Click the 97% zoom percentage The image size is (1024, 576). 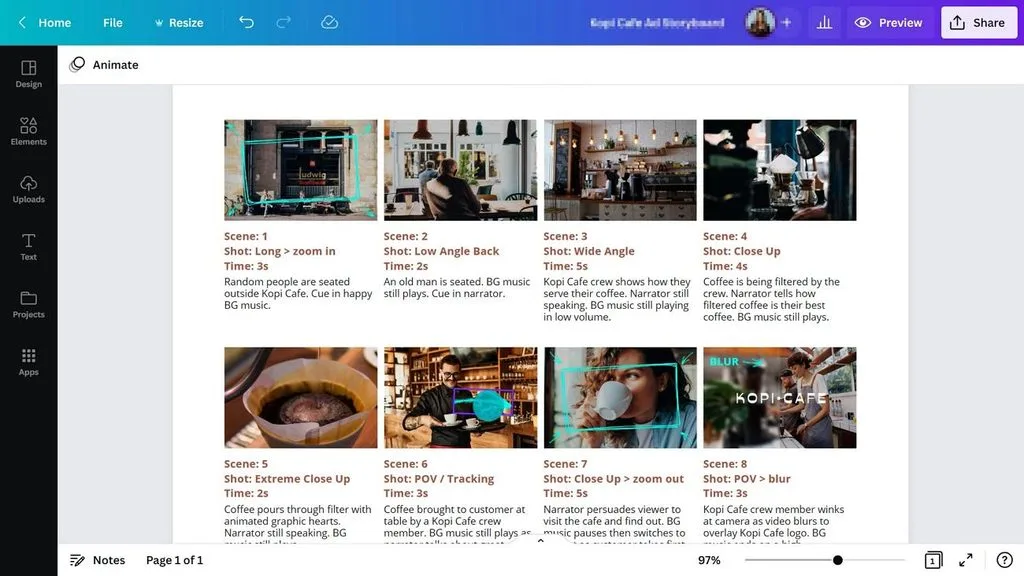click(x=709, y=560)
